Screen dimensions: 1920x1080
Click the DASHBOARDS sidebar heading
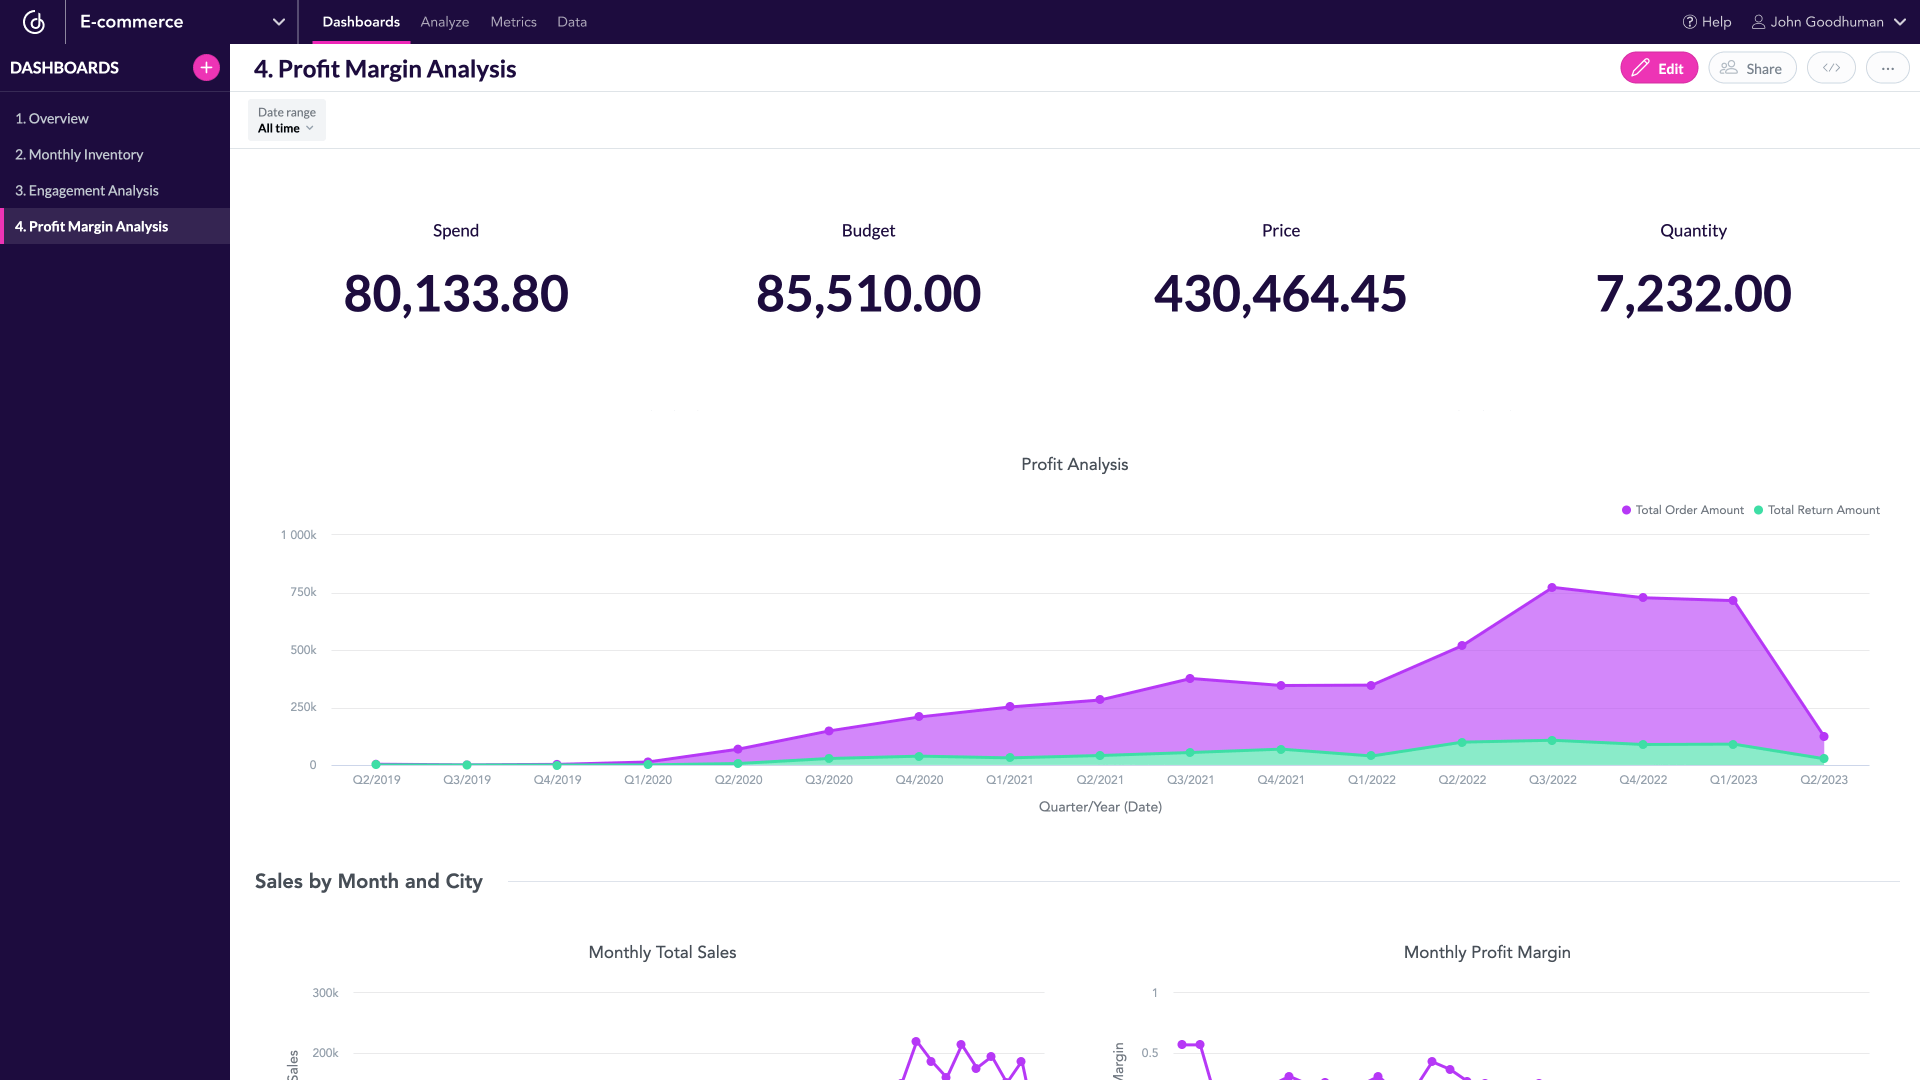tap(64, 68)
